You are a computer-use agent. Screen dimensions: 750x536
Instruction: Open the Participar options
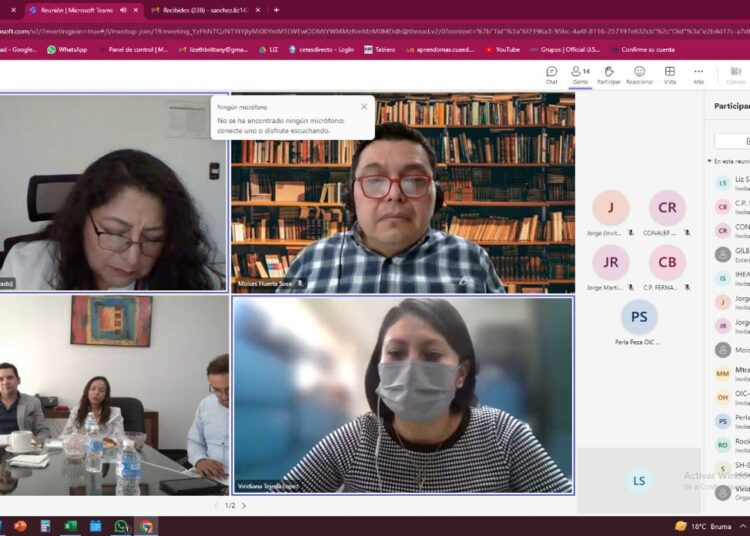608,74
